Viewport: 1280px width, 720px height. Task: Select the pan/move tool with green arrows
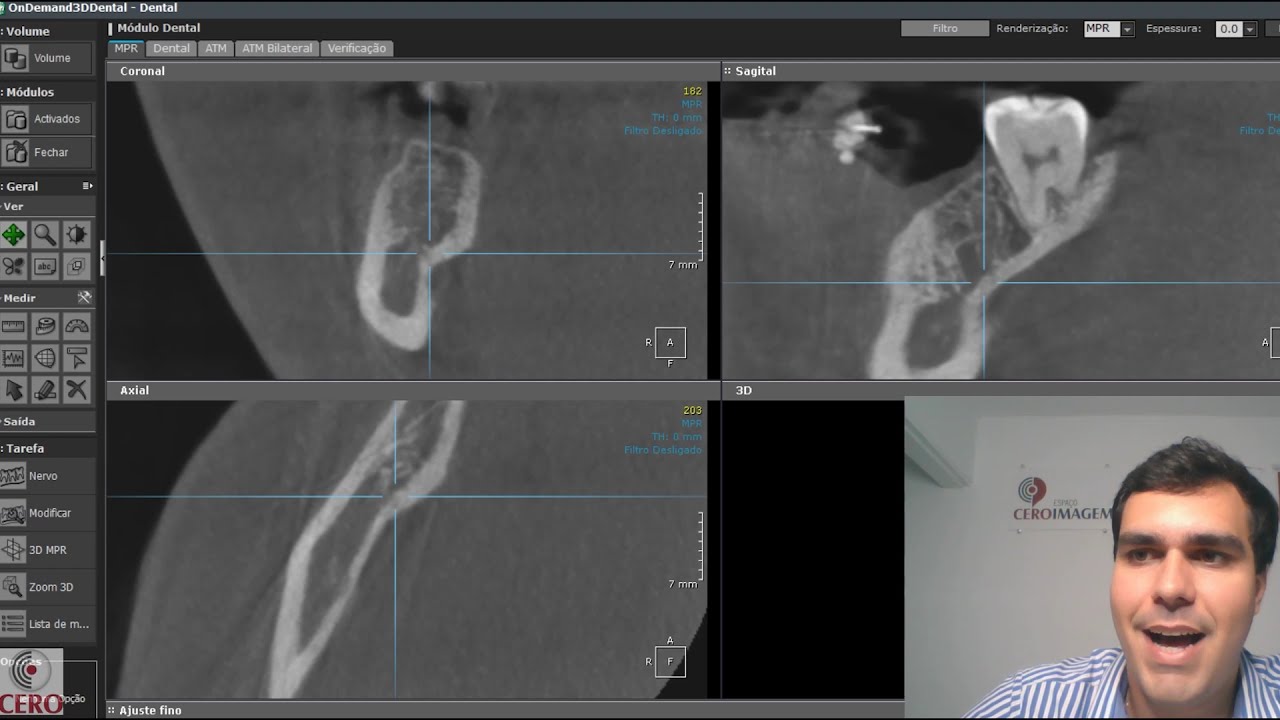click(x=13, y=235)
